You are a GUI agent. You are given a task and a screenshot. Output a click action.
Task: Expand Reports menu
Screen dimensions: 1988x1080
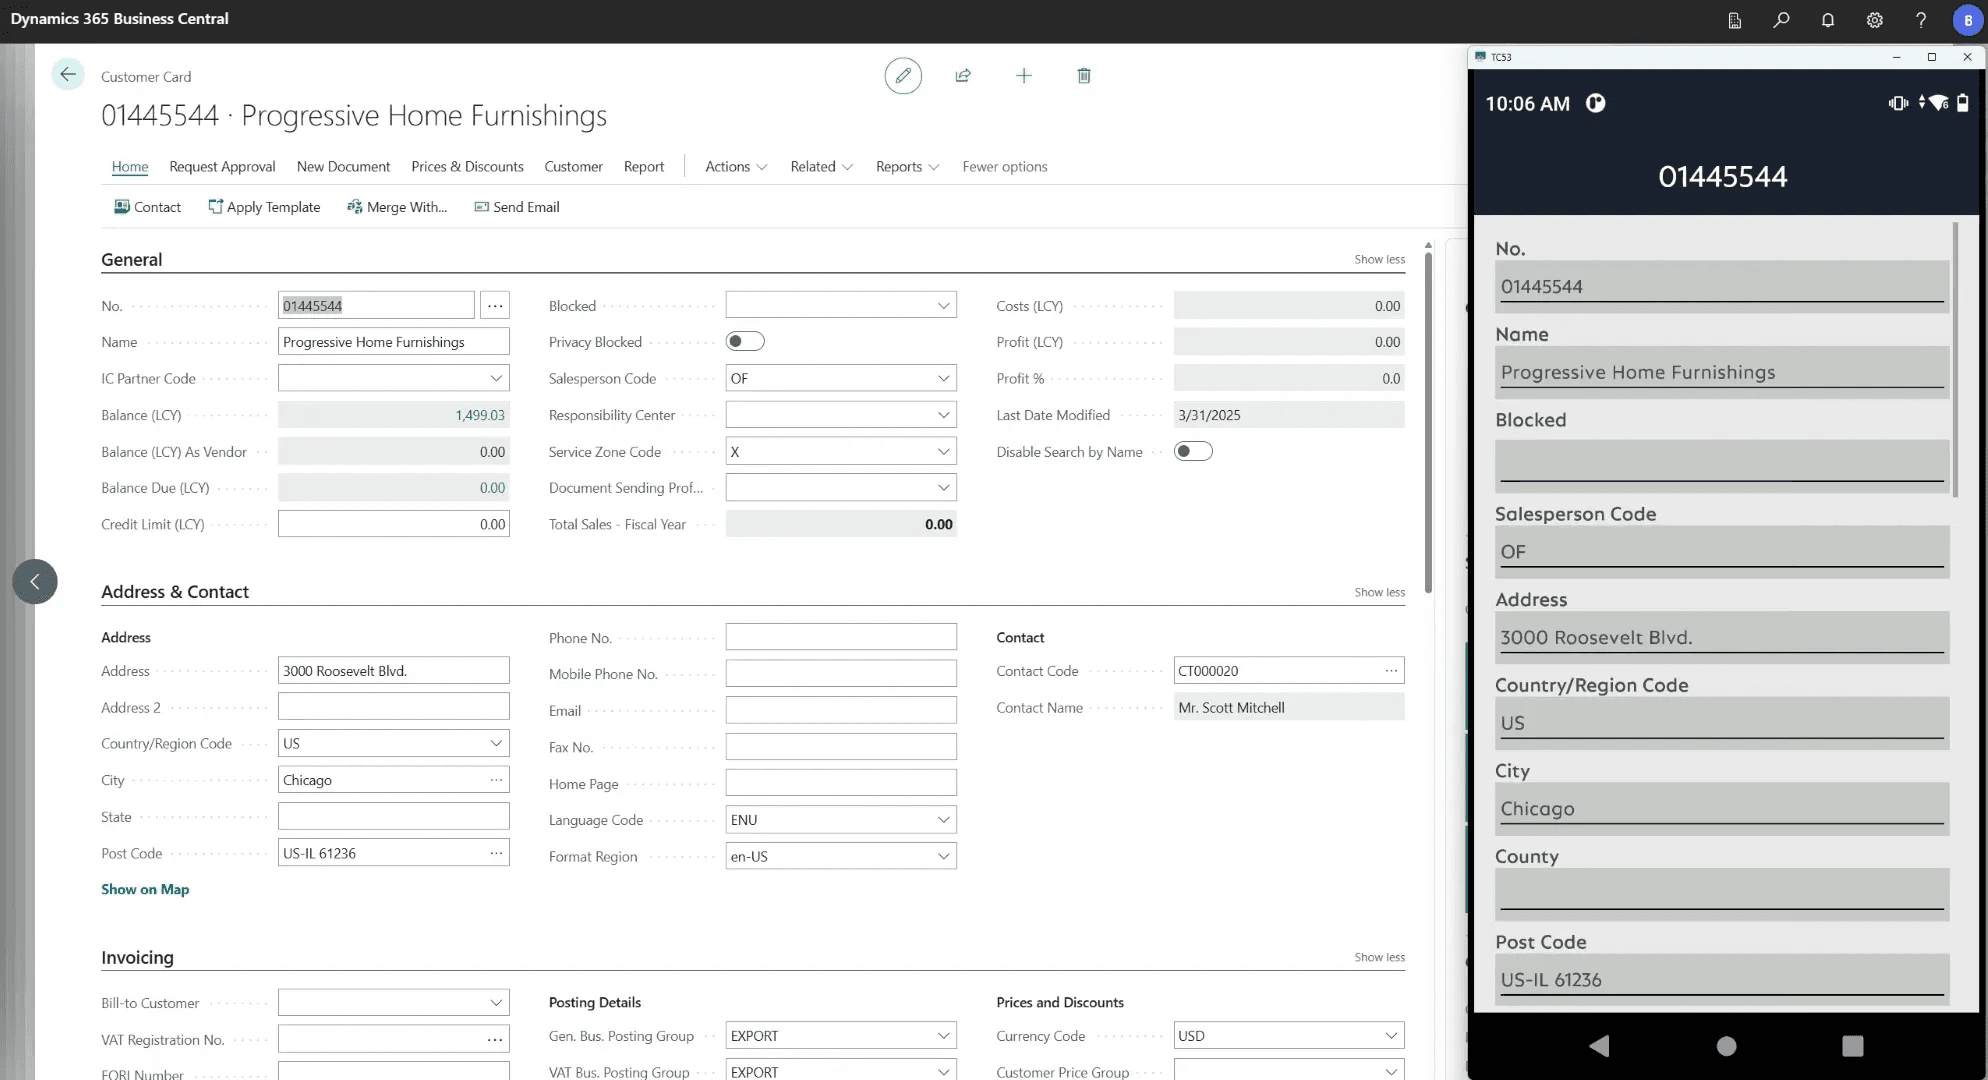point(907,167)
